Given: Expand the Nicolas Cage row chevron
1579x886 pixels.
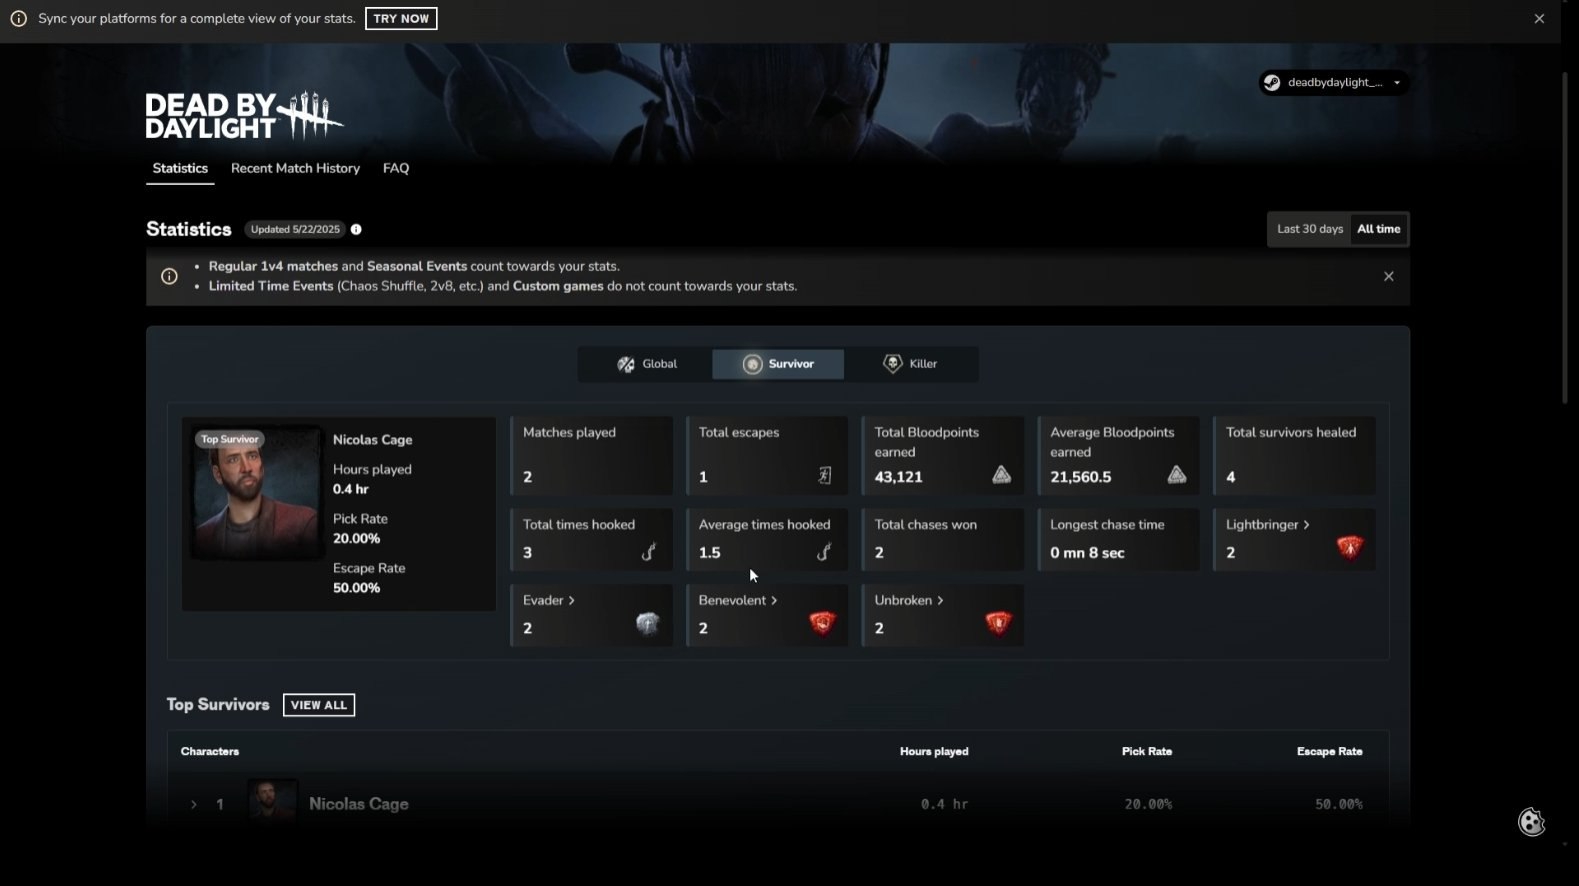Looking at the screenshot, I should (x=193, y=804).
